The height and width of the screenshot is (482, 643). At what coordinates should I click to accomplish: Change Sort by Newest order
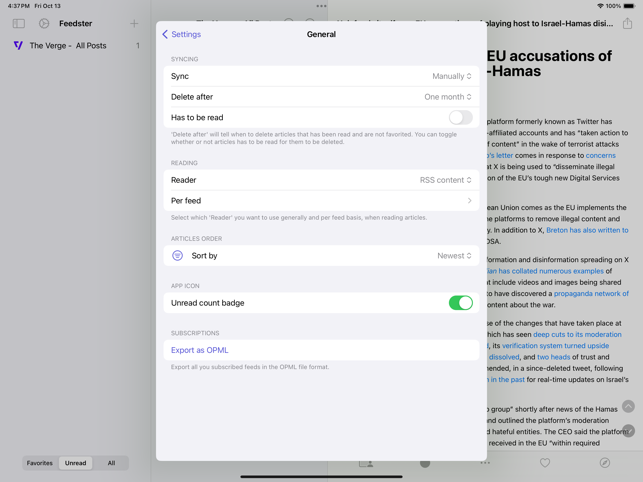pyautogui.click(x=454, y=256)
